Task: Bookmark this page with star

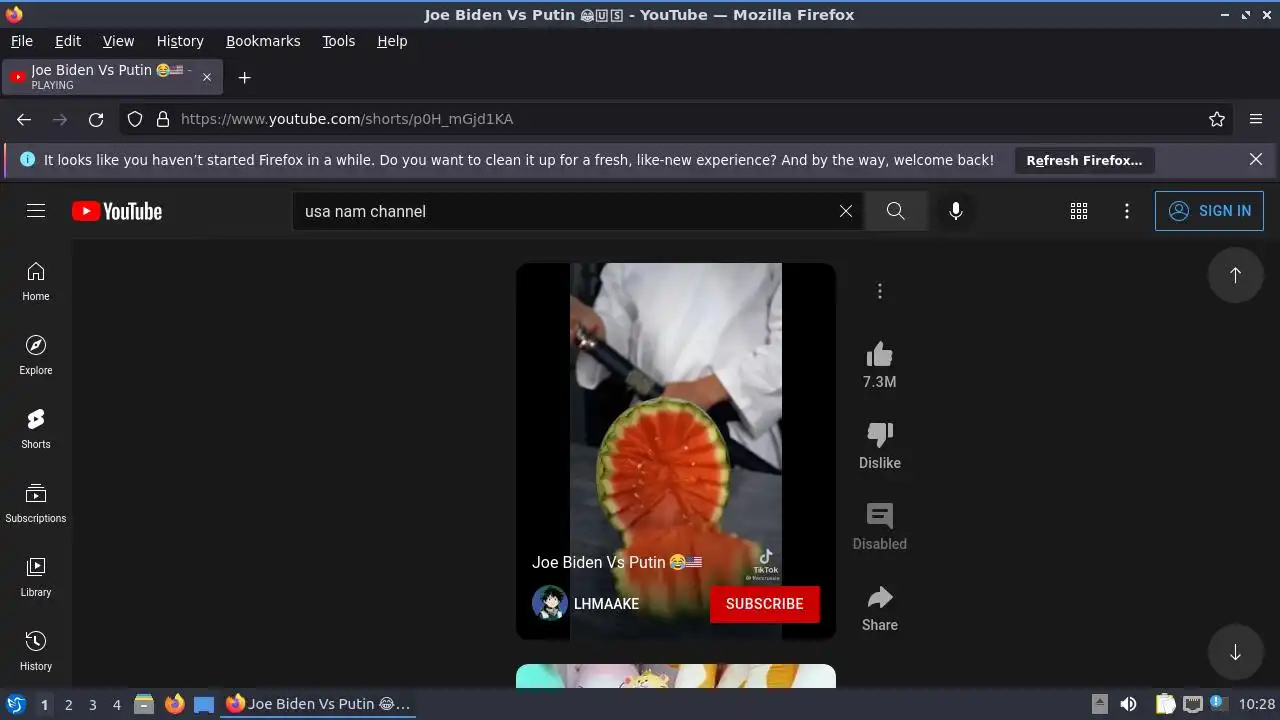Action: (x=1217, y=119)
